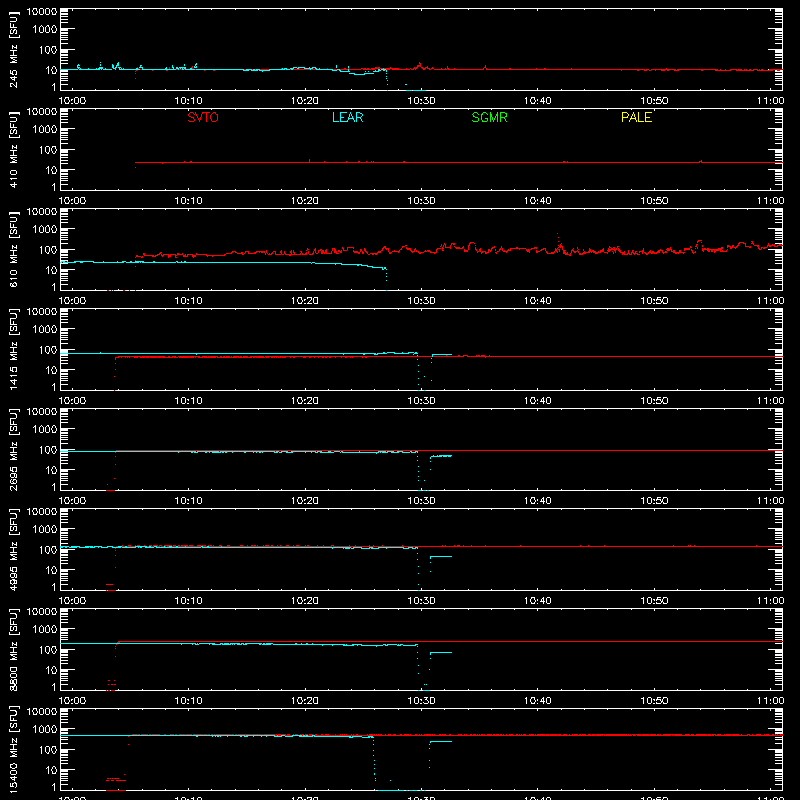Viewport: 800px width, 800px height.
Task: Click the 100 y-axis value on 610 MHz panel
Action: tap(48, 250)
